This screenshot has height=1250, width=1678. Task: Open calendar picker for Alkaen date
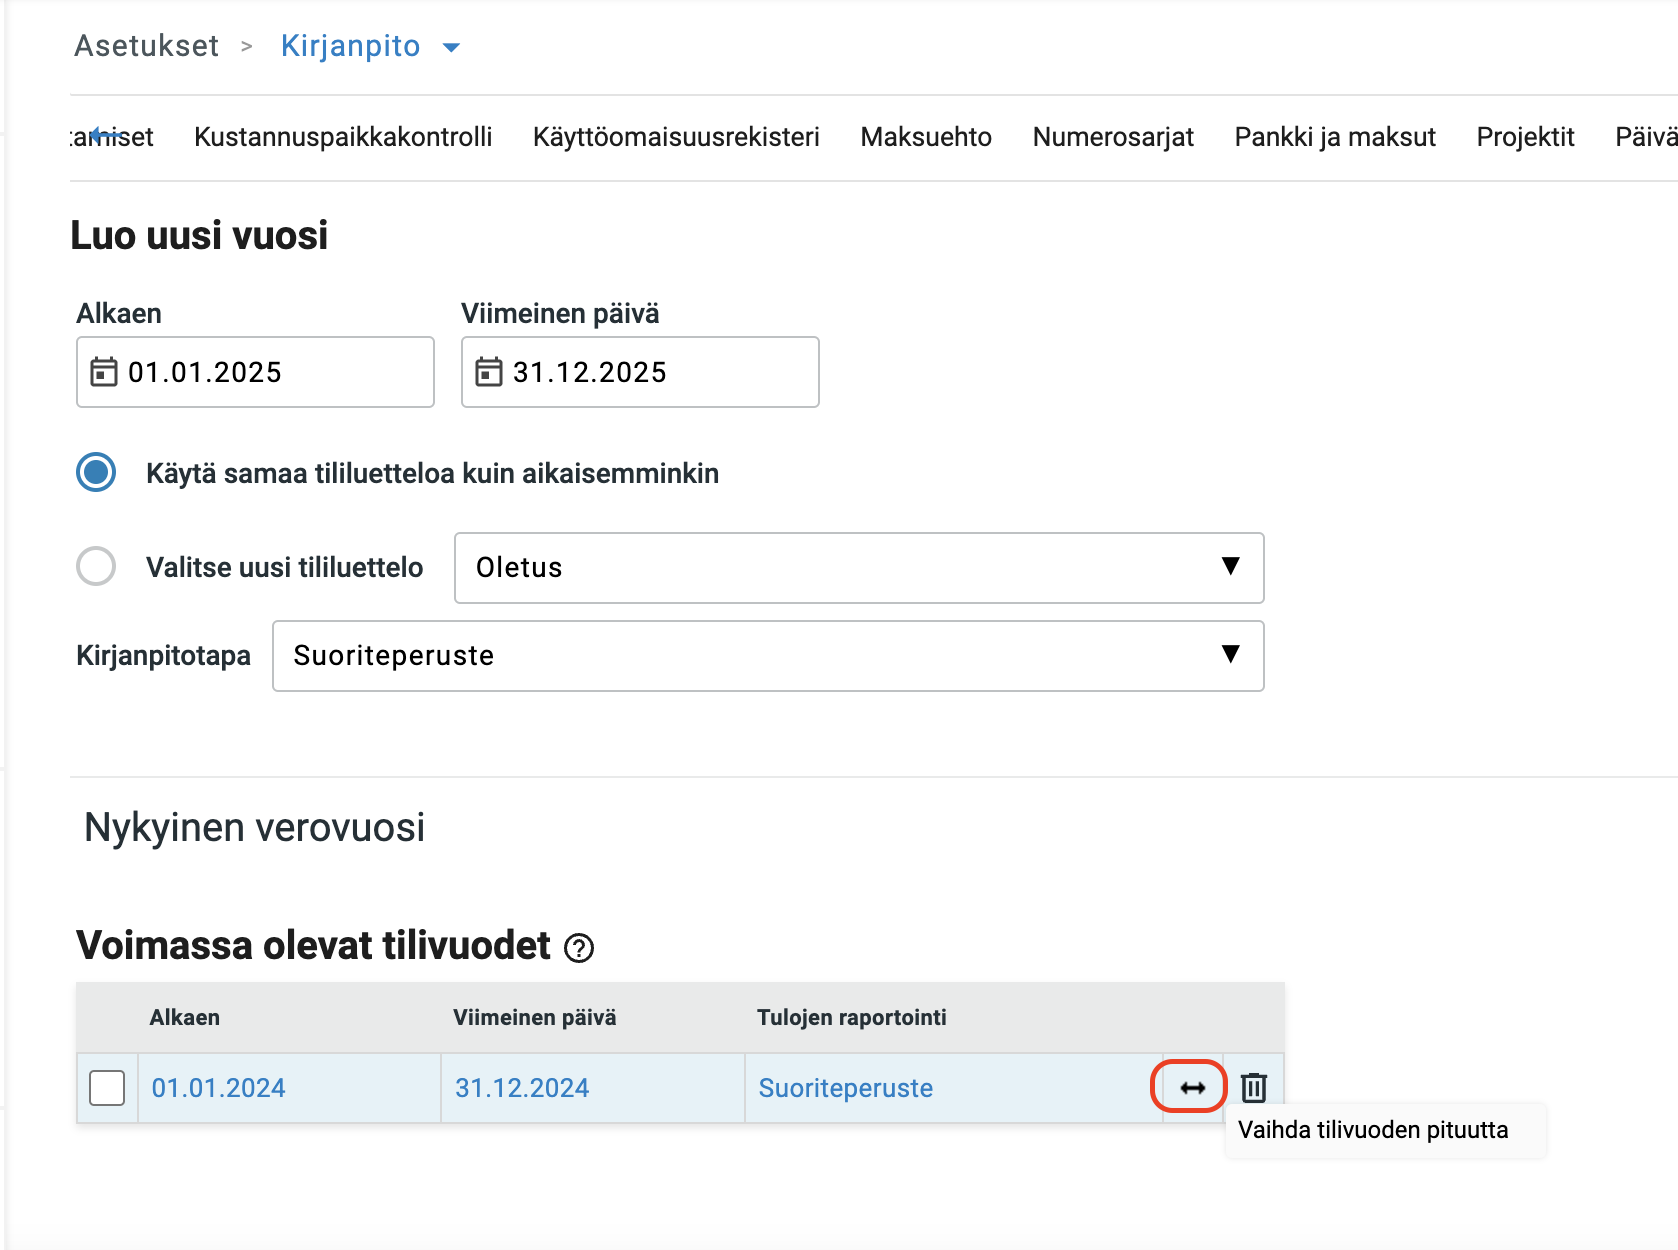[104, 372]
